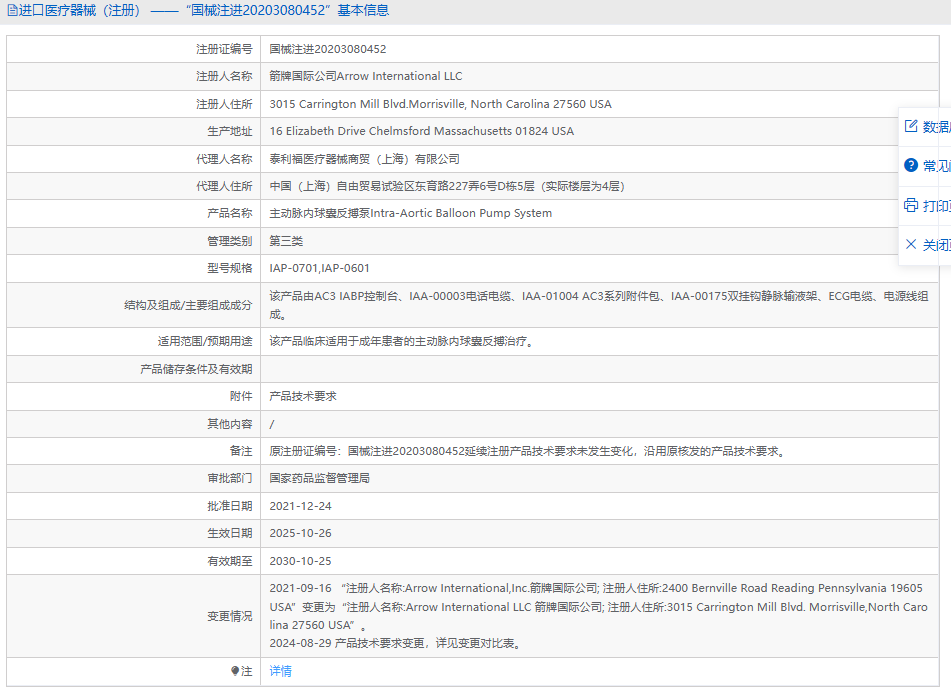Click the 生效日期 row label
The width and height of the screenshot is (951, 693).
coord(229,533)
